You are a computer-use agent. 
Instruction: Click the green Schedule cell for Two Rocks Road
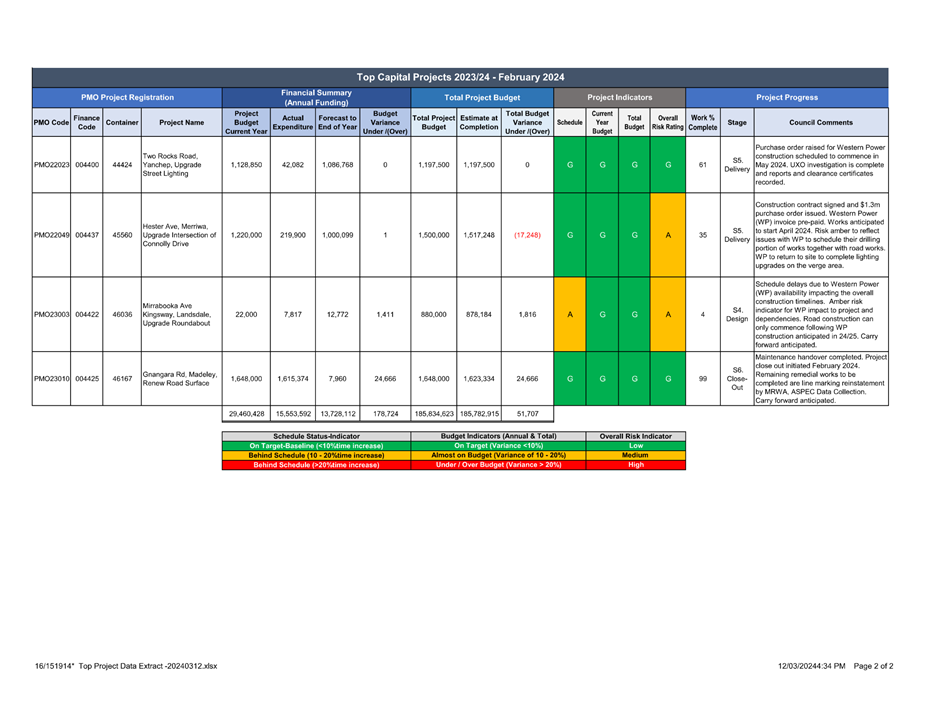[x=570, y=165]
